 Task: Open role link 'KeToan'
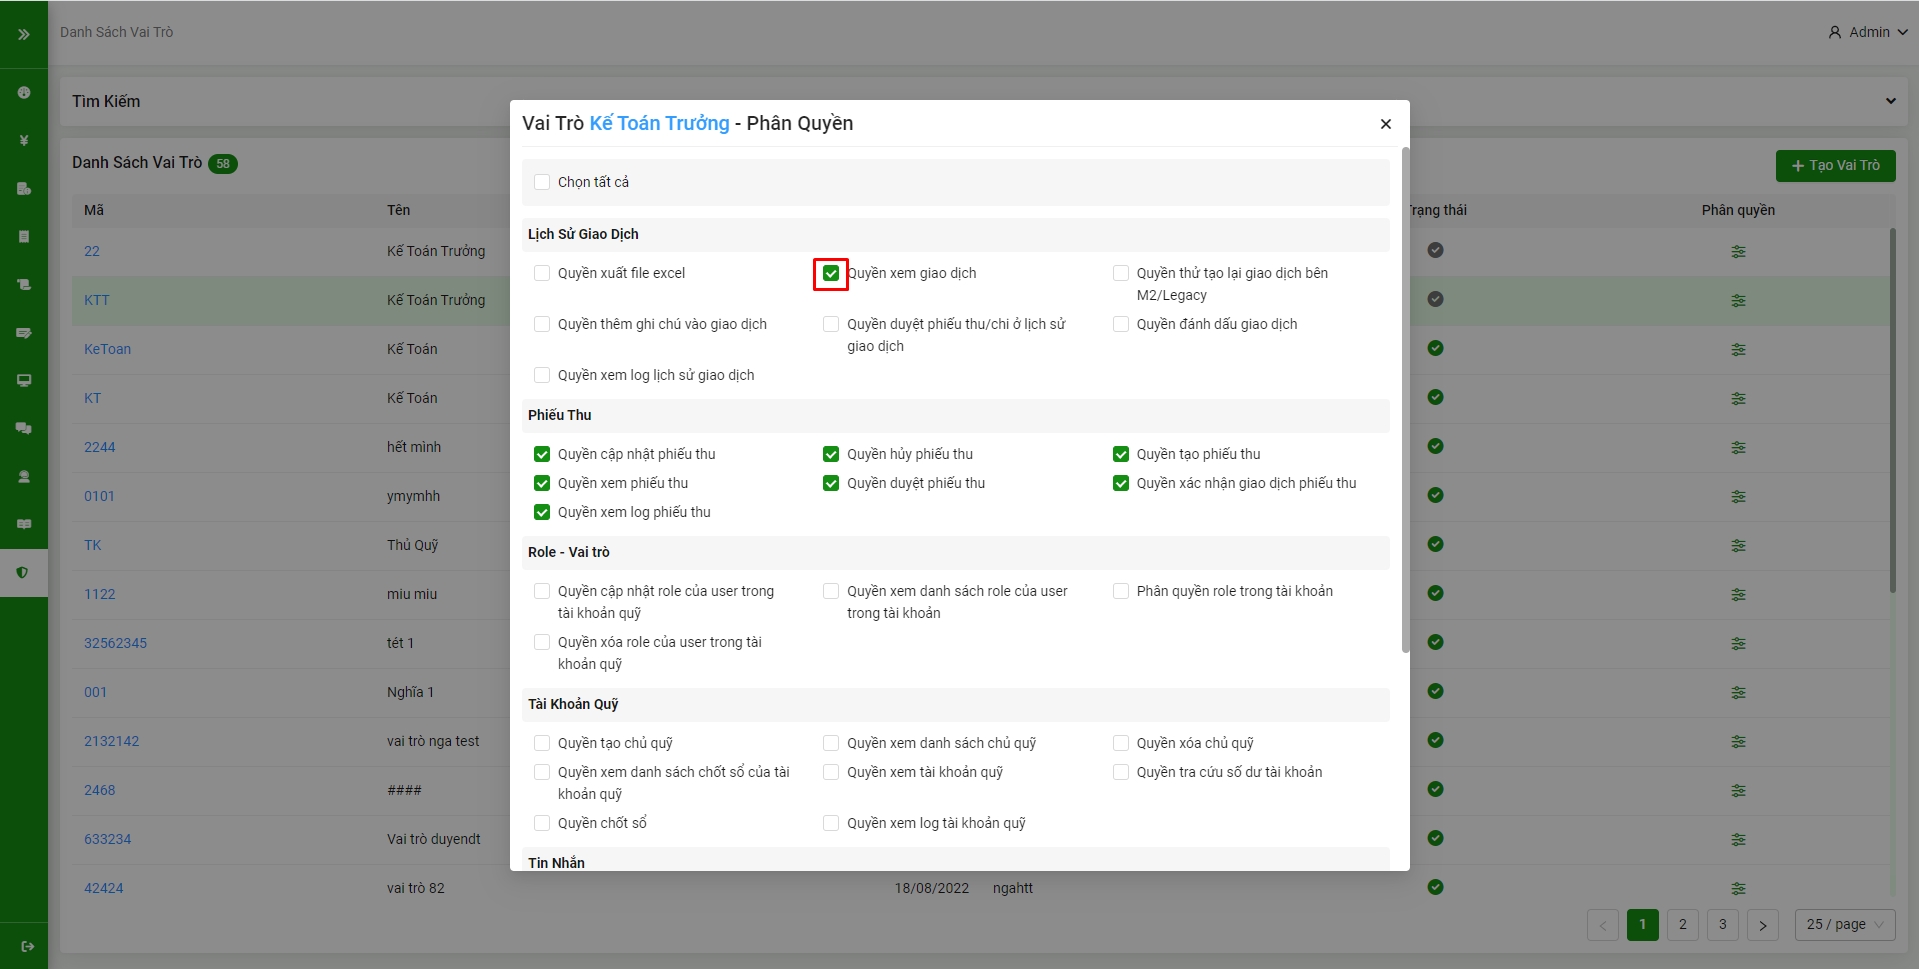coord(107,349)
